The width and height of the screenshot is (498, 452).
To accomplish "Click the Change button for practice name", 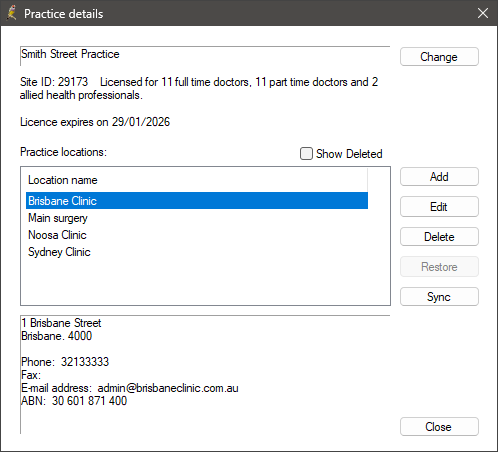I will (x=439, y=57).
